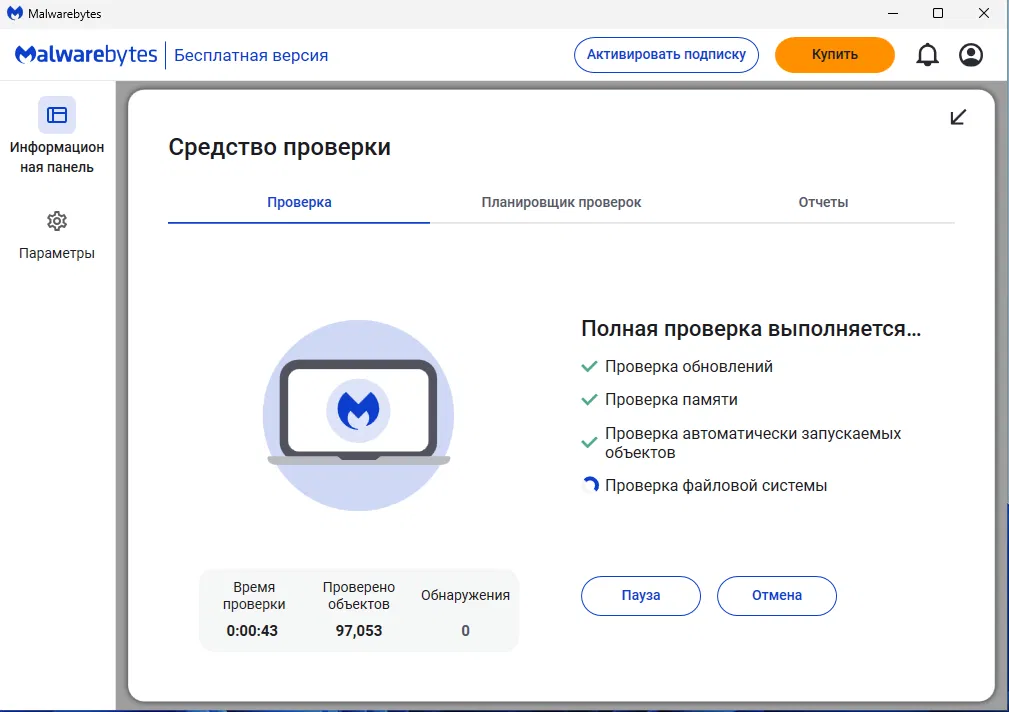The width and height of the screenshot is (1009, 712).
Task: Switch to the Проверка tab
Action: (299, 202)
